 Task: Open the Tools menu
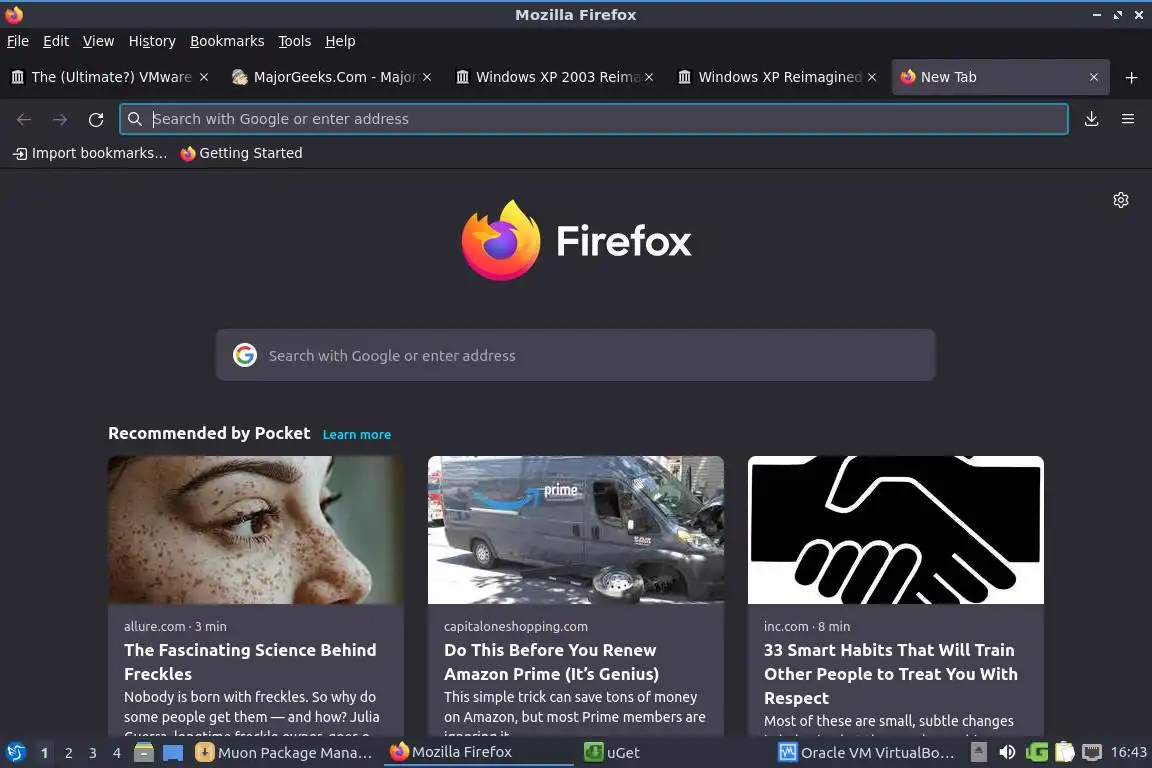click(295, 41)
